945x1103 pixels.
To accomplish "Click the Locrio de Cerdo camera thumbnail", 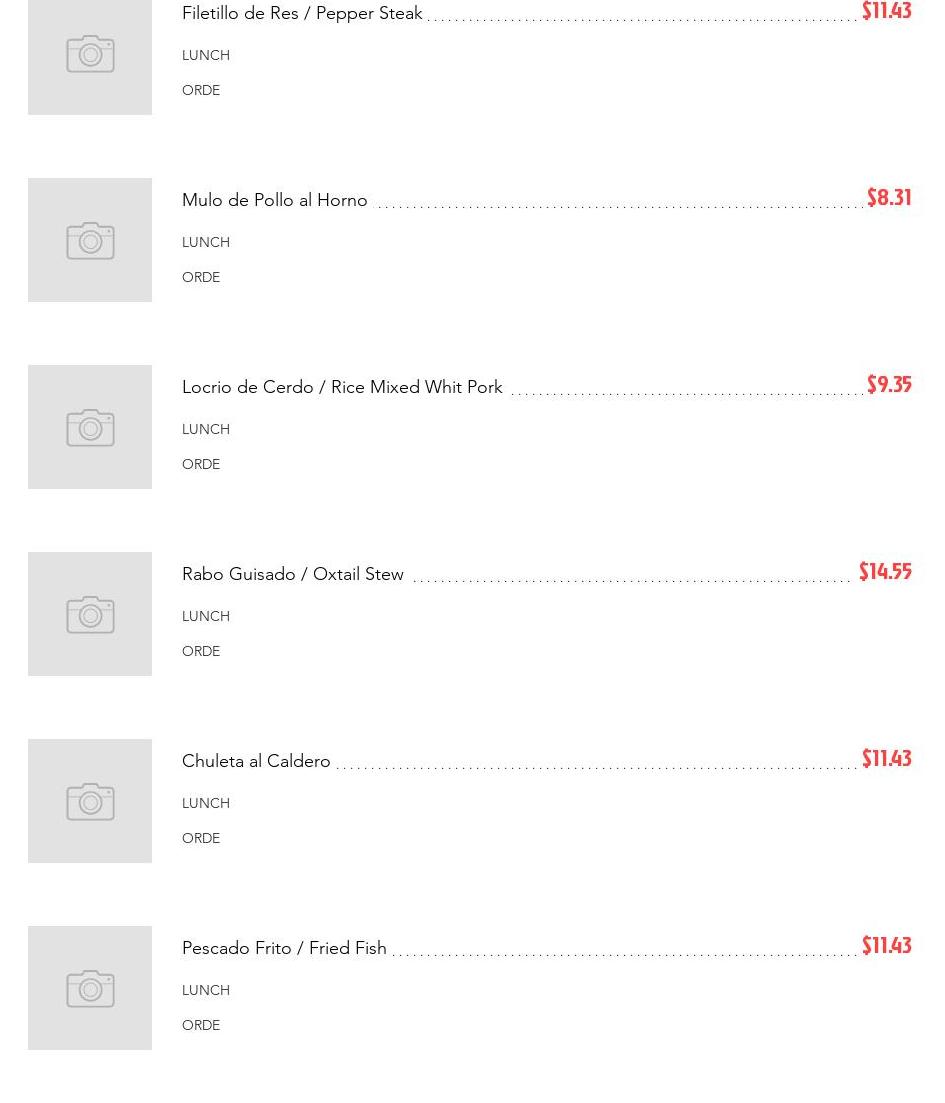I will tap(90, 427).
